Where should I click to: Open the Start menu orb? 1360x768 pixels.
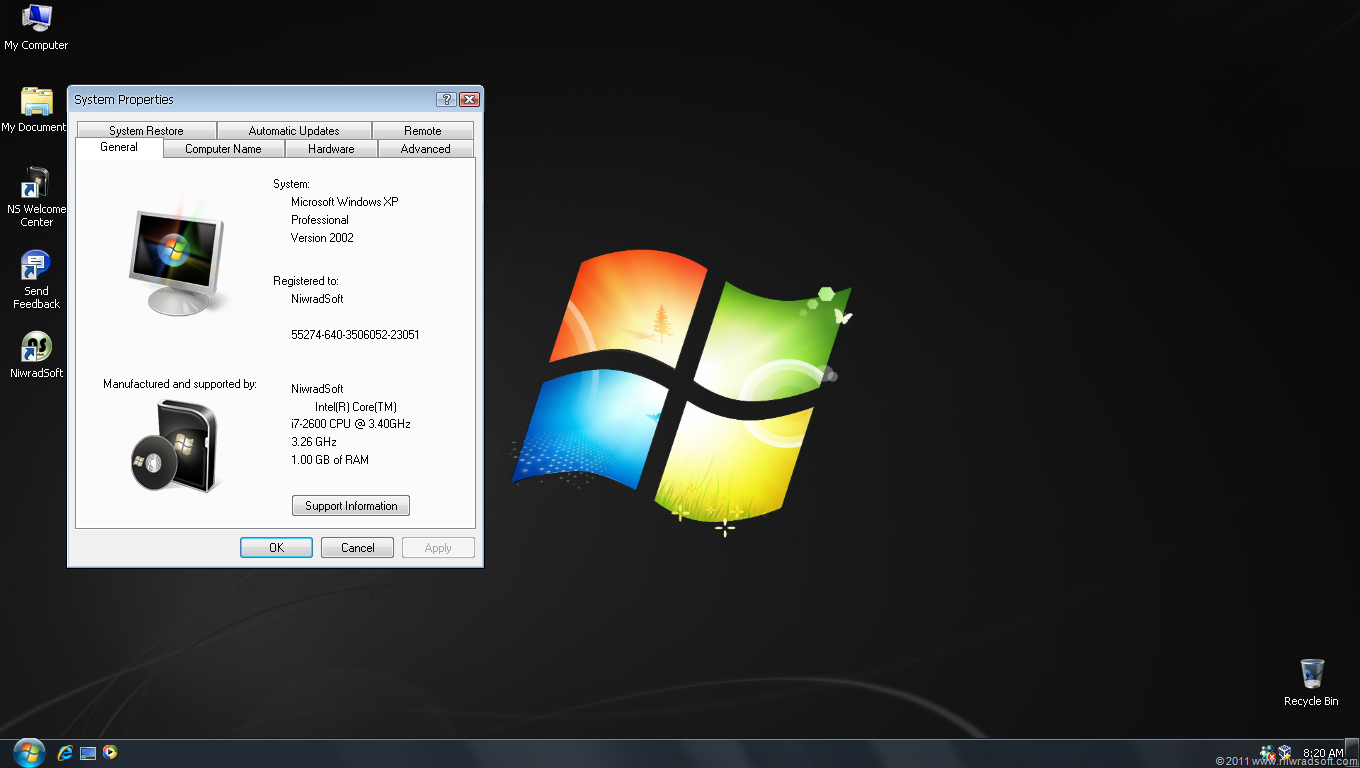pyautogui.click(x=29, y=752)
